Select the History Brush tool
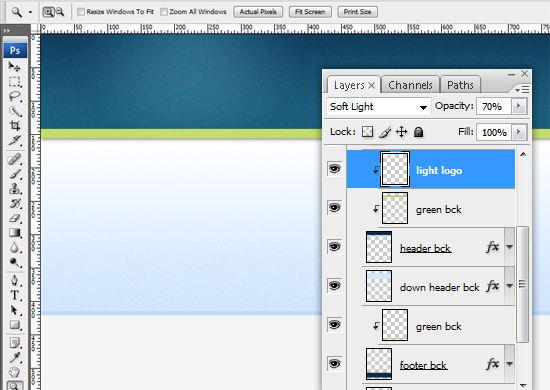This screenshot has width=550, height=390. click(x=14, y=203)
